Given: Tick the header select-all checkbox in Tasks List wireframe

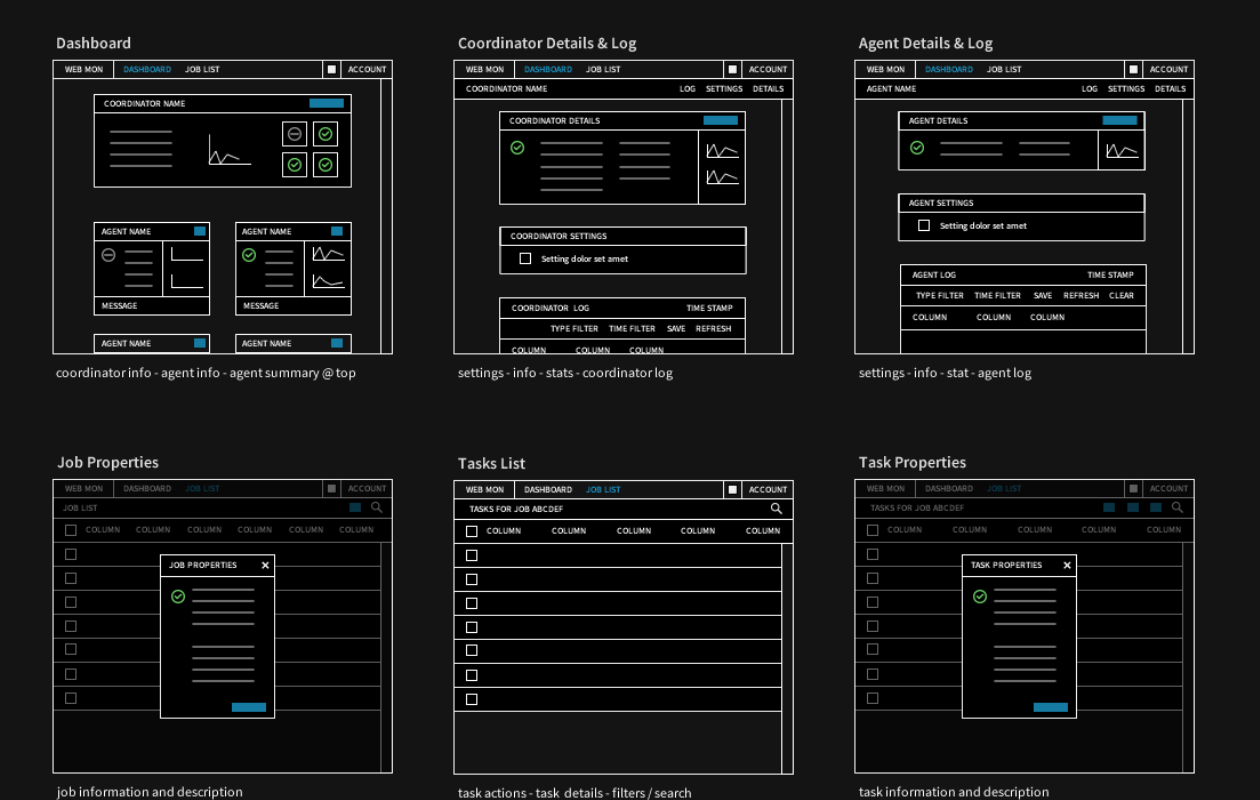Looking at the screenshot, I should pyautogui.click(x=472, y=531).
